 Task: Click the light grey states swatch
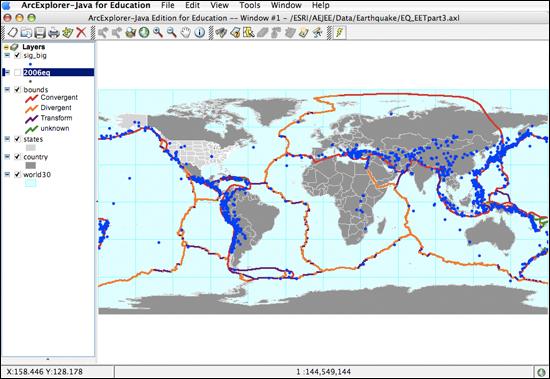pos(31,148)
